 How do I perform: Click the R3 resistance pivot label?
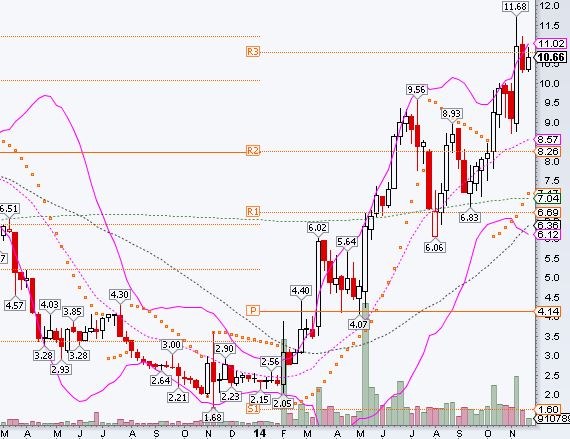point(253,52)
